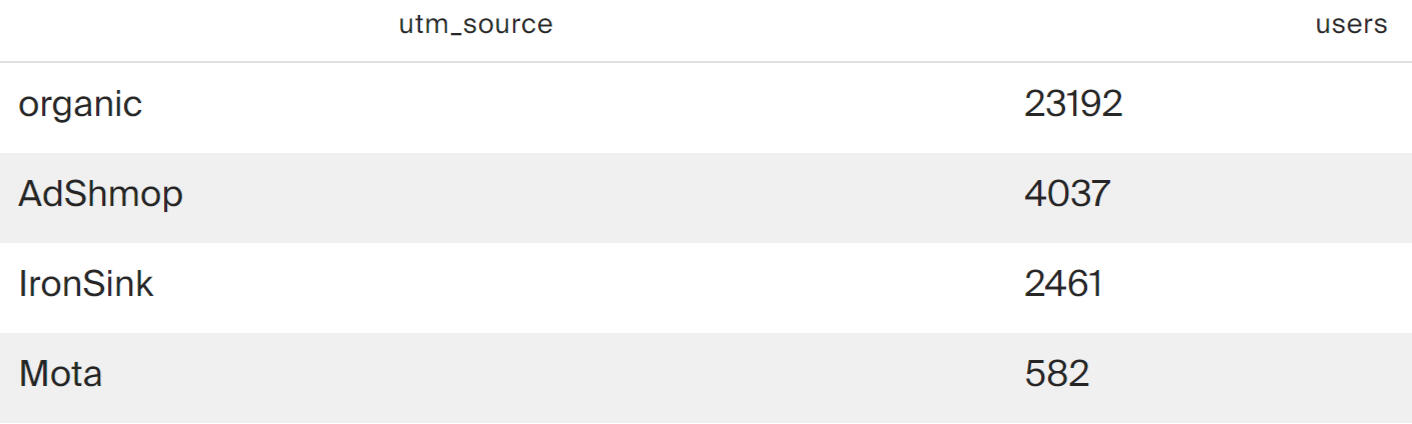Pick the source name with 4037 users

tap(100, 194)
